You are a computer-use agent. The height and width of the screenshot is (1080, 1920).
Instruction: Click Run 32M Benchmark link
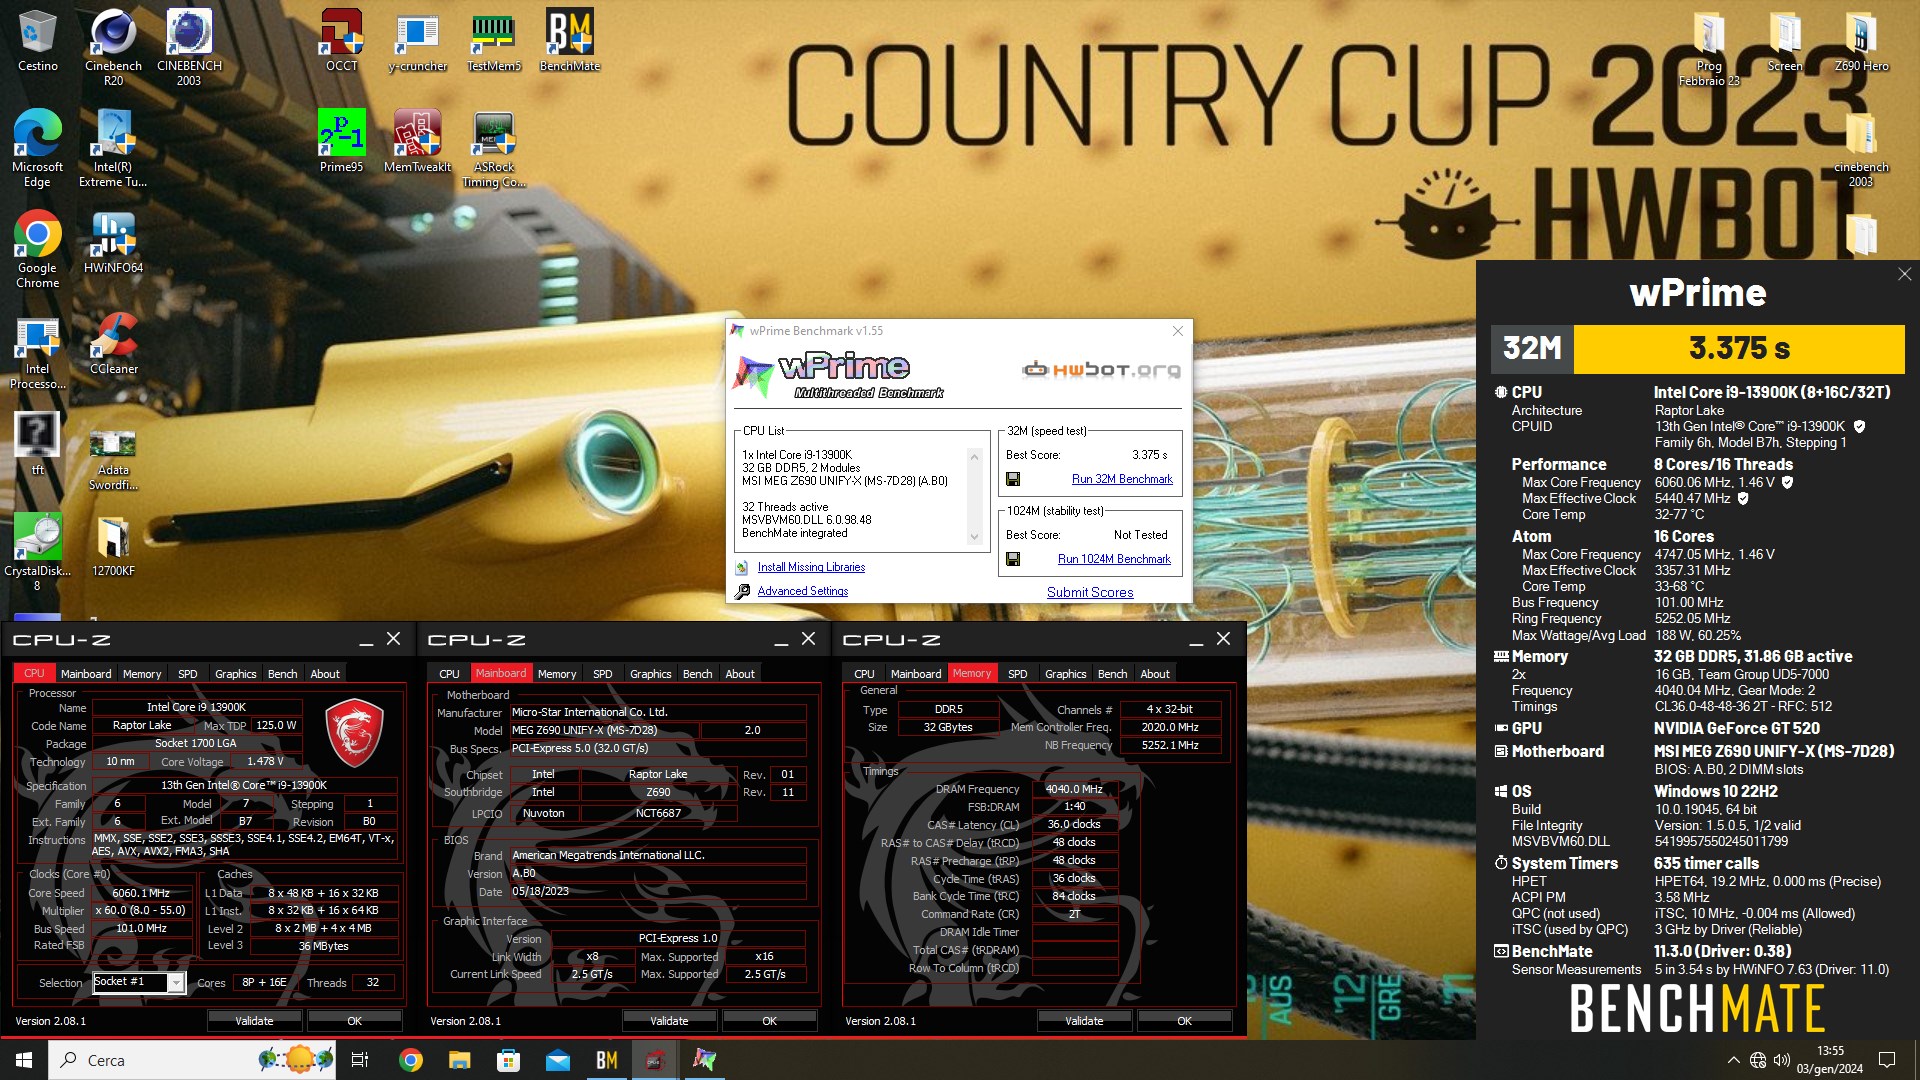(x=1122, y=479)
